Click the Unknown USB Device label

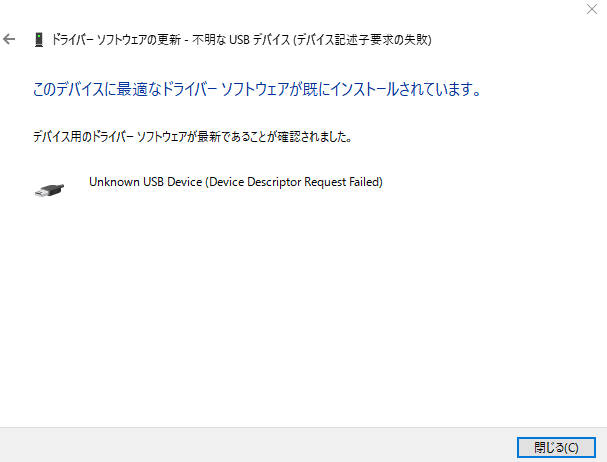point(236,182)
